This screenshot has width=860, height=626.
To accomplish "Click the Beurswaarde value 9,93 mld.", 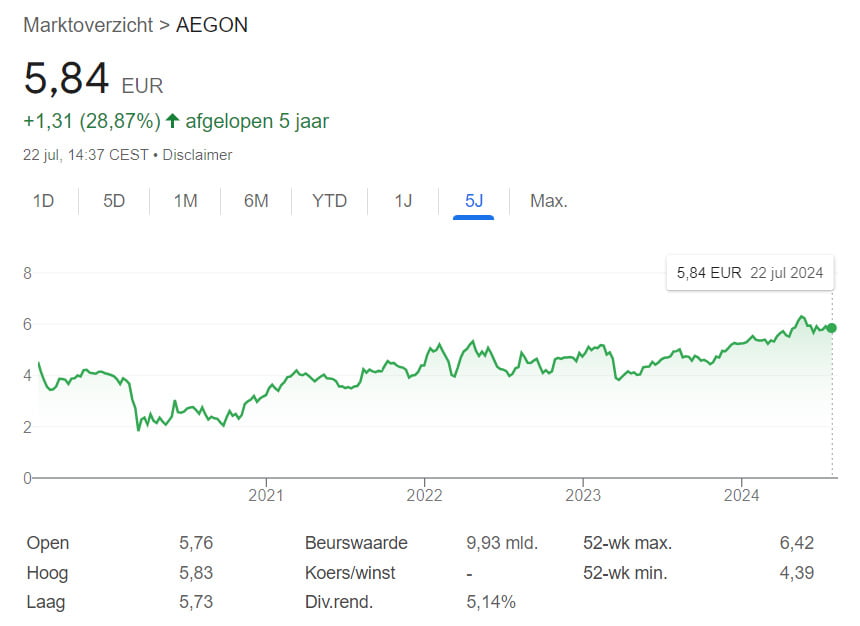I will click(x=502, y=544).
